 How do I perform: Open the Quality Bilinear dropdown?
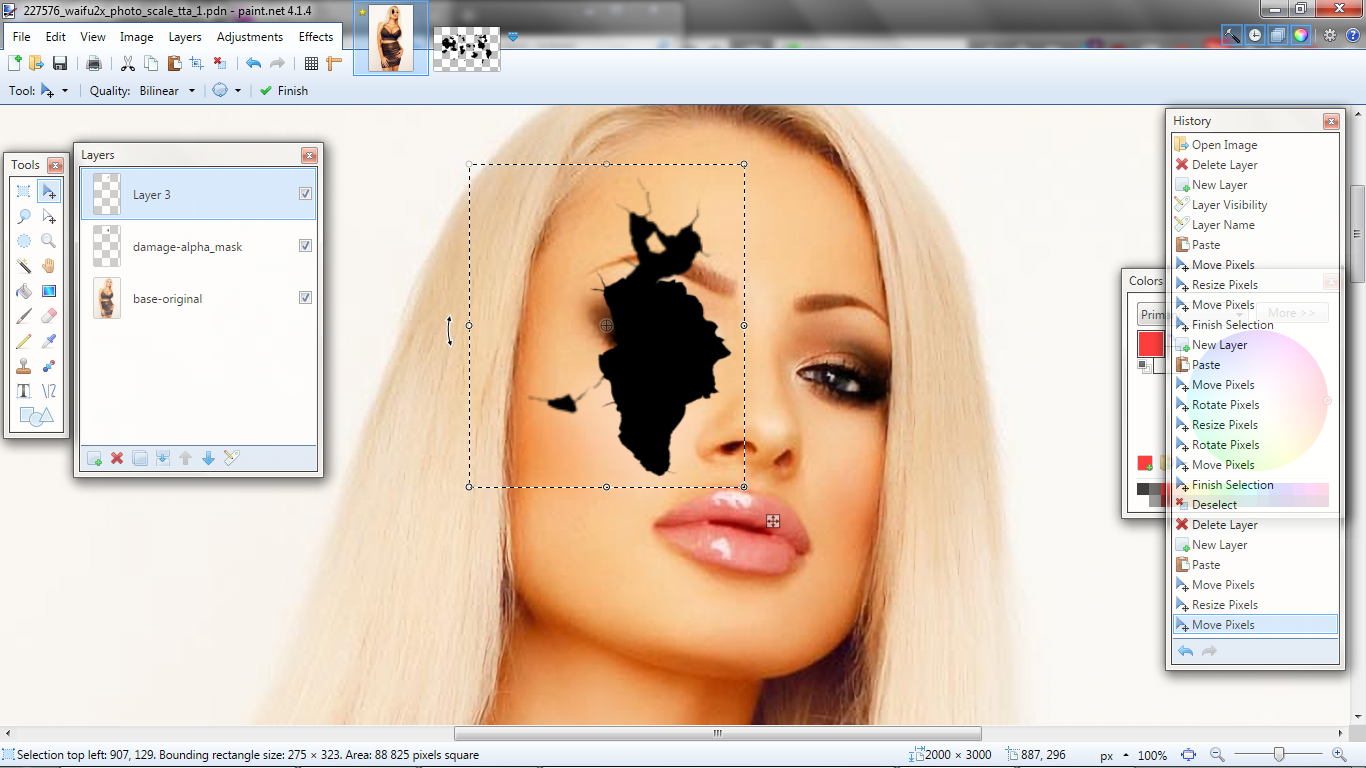click(x=167, y=90)
